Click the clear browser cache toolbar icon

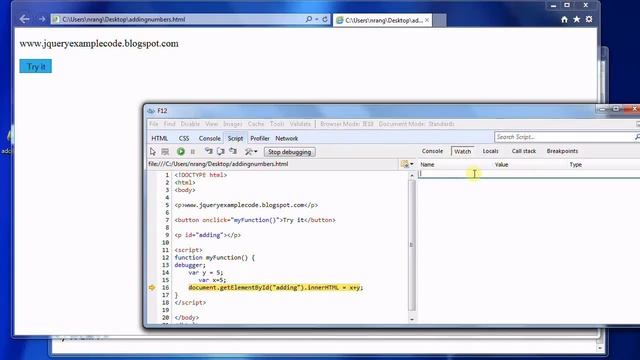pos(165,152)
